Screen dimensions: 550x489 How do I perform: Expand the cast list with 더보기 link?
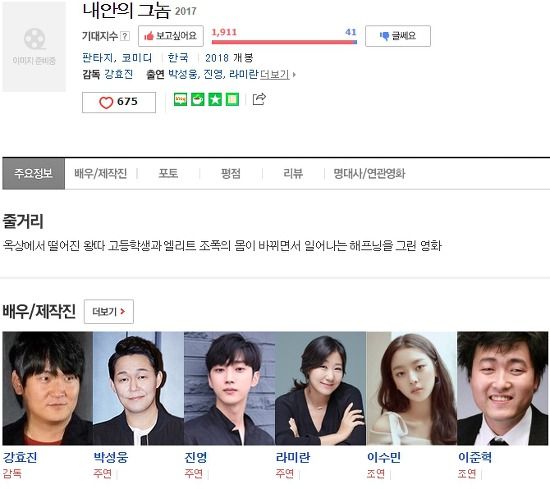pyautogui.click(x=277, y=74)
